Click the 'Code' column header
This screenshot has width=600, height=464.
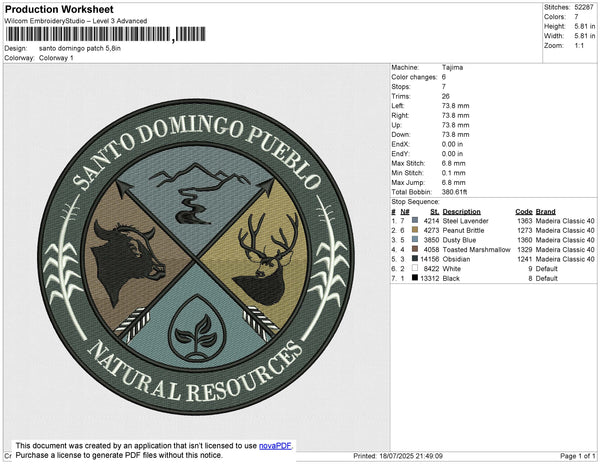click(524, 212)
